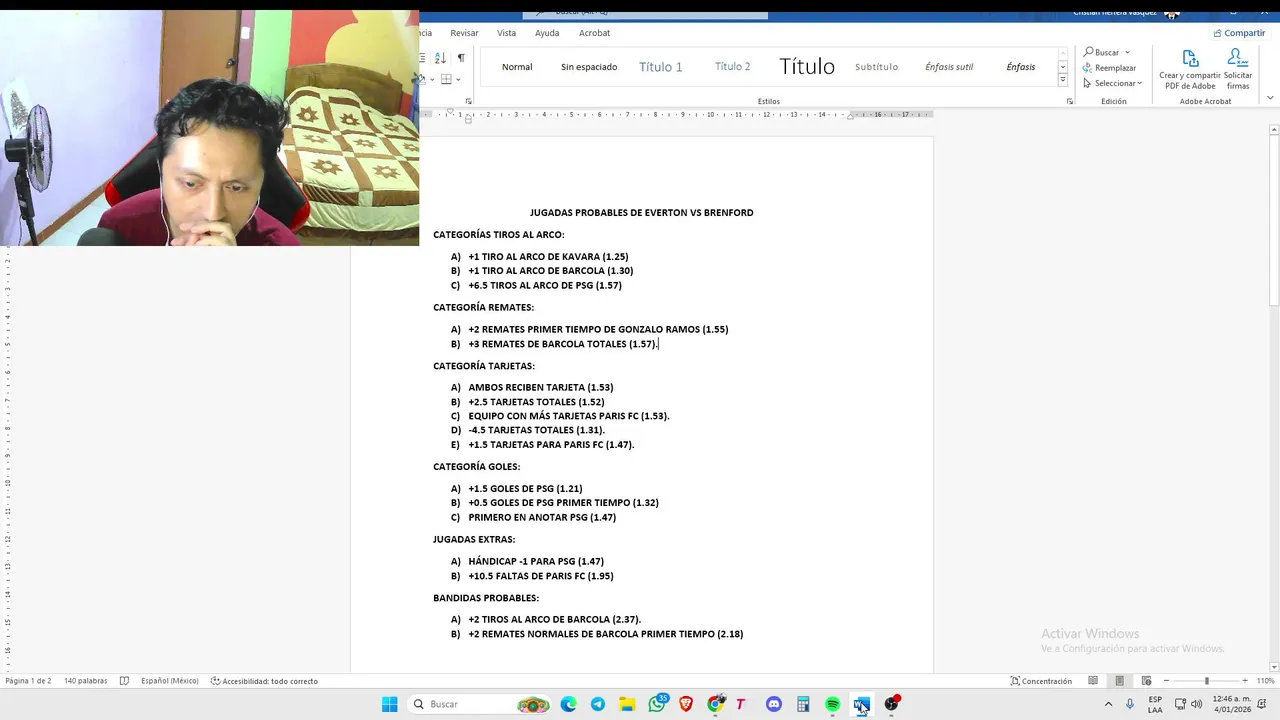Open Spotify from taskbar
This screenshot has width=1280, height=720.
pyautogui.click(x=832, y=704)
